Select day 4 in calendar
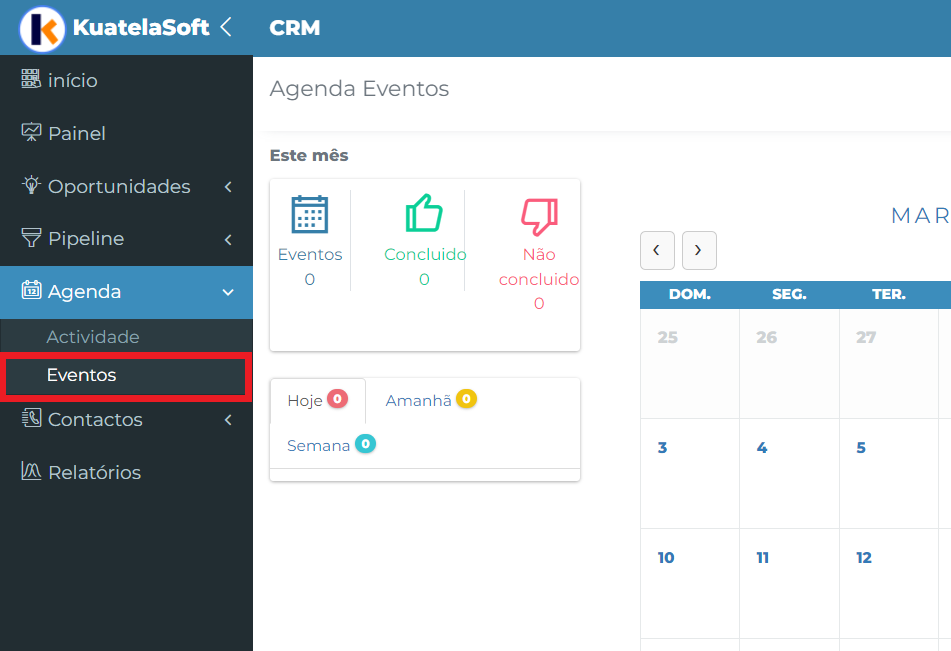 coord(790,473)
